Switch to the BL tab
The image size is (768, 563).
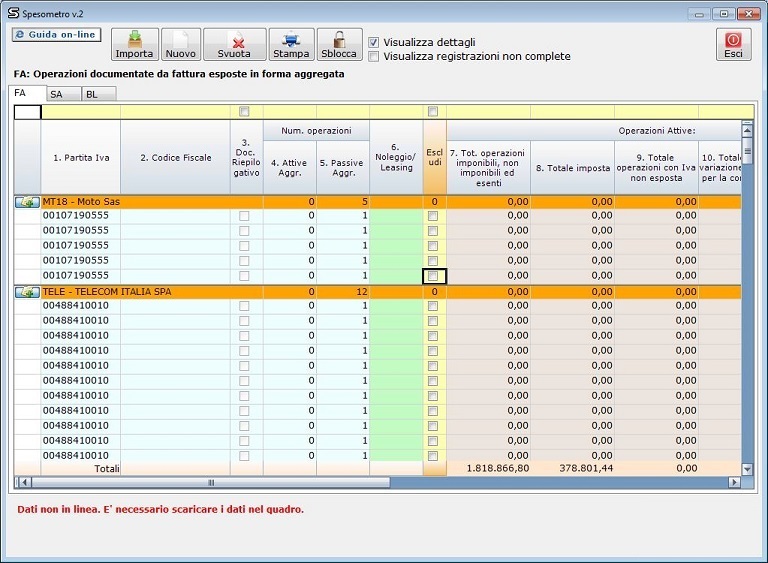99,94
